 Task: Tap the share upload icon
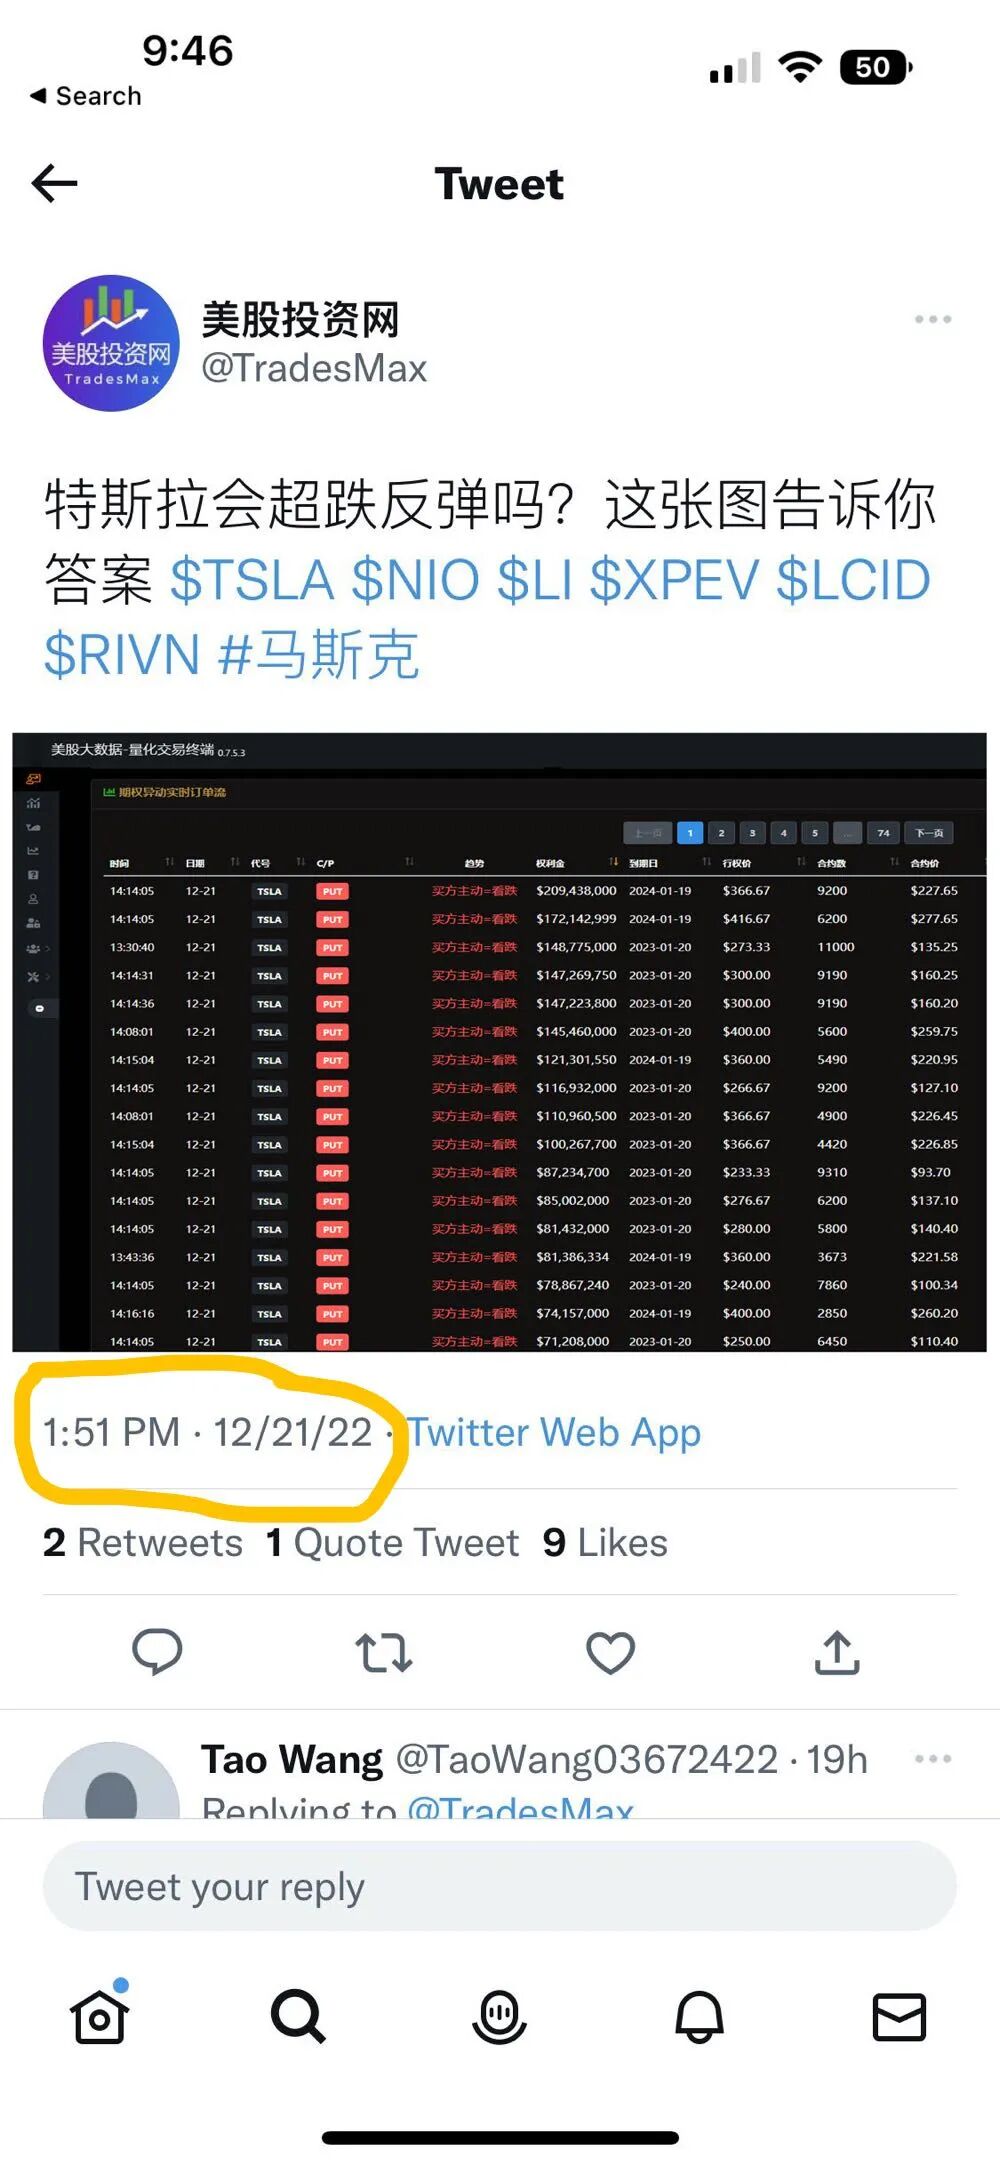click(837, 1652)
